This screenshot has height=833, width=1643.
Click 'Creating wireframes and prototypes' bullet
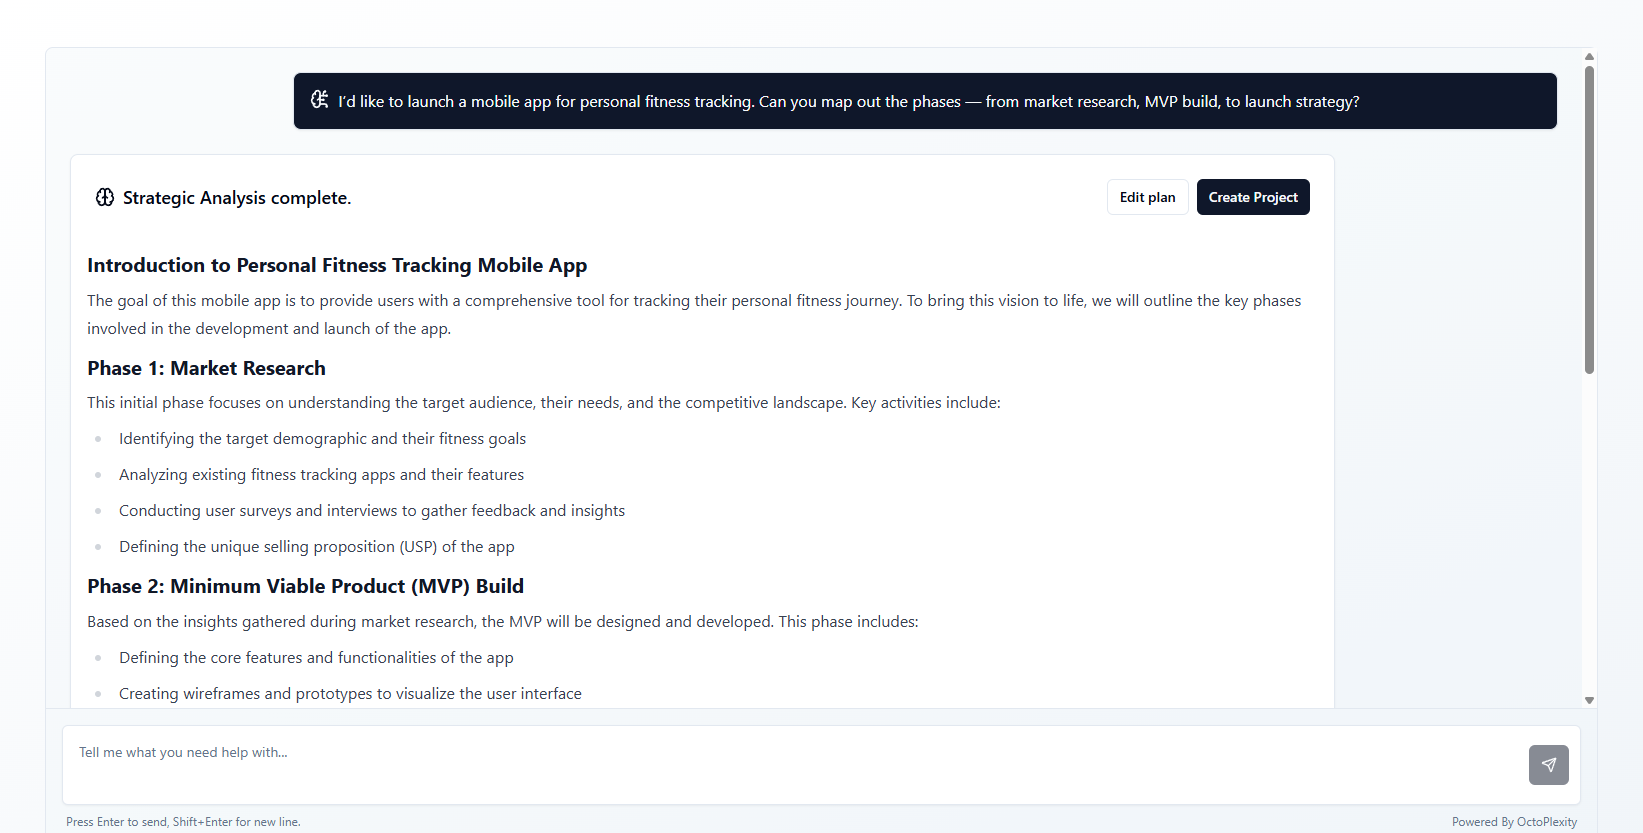[x=350, y=694]
